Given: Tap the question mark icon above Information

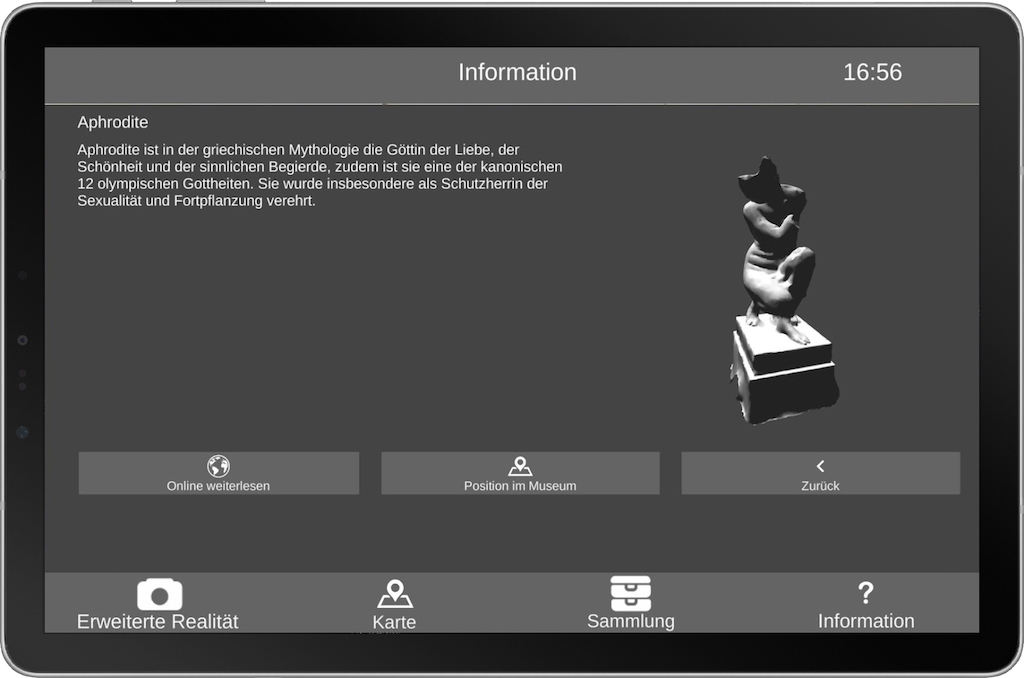Looking at the screenshot, I should tap(866, 590).
